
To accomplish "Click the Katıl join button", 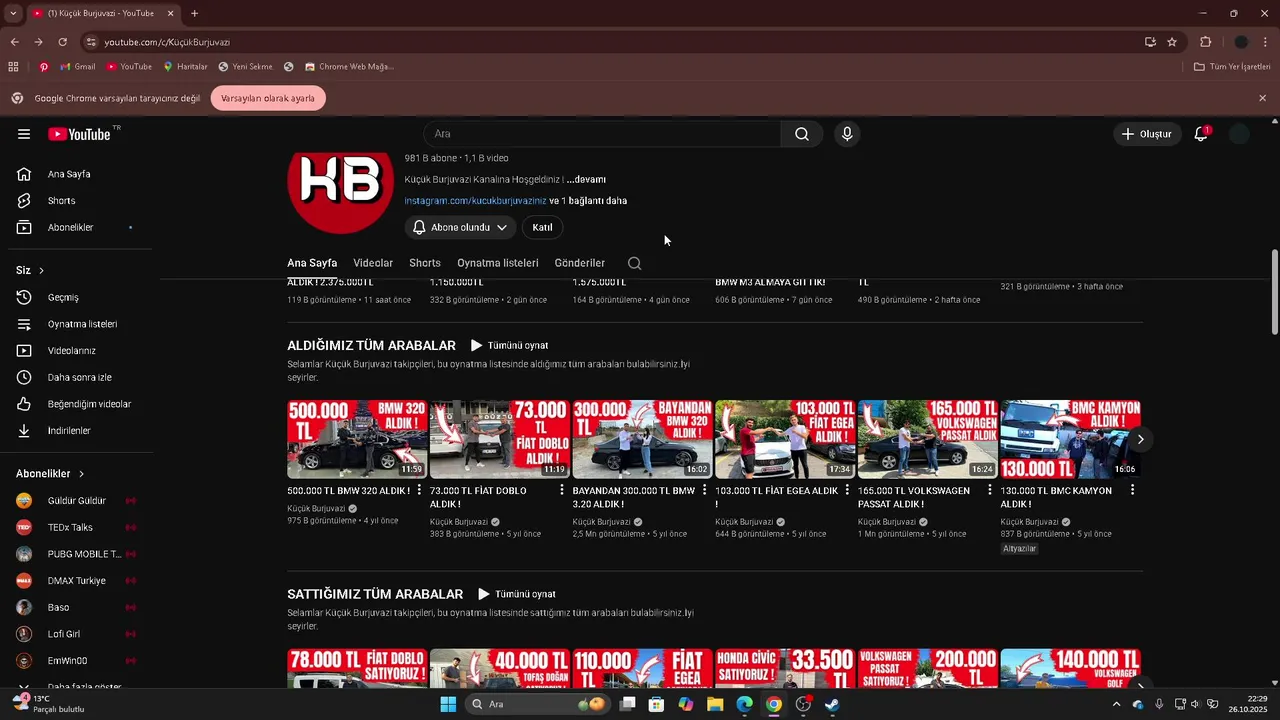I will click(x=542, y=228).
